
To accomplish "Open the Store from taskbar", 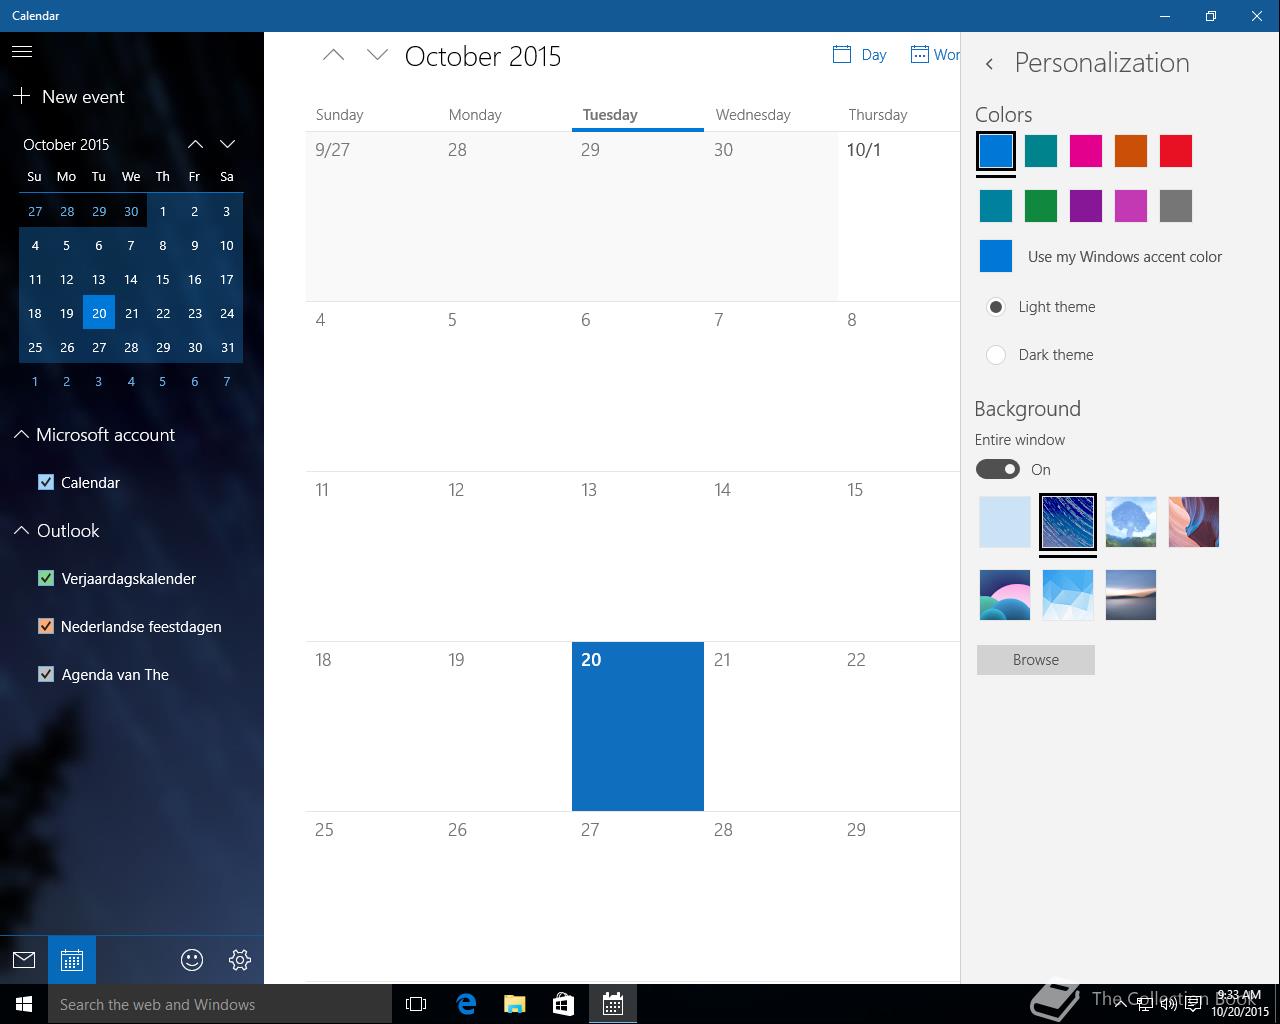I will (x=563, y=1004).
